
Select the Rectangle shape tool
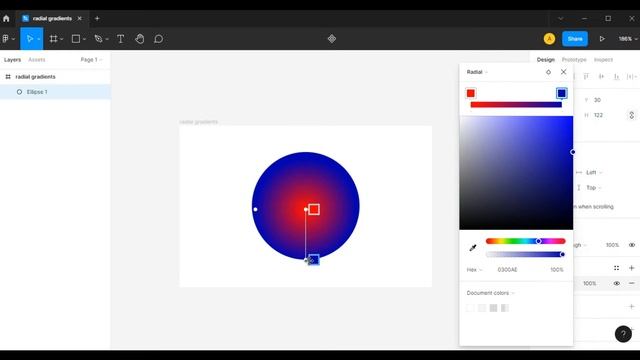[76, 39]
